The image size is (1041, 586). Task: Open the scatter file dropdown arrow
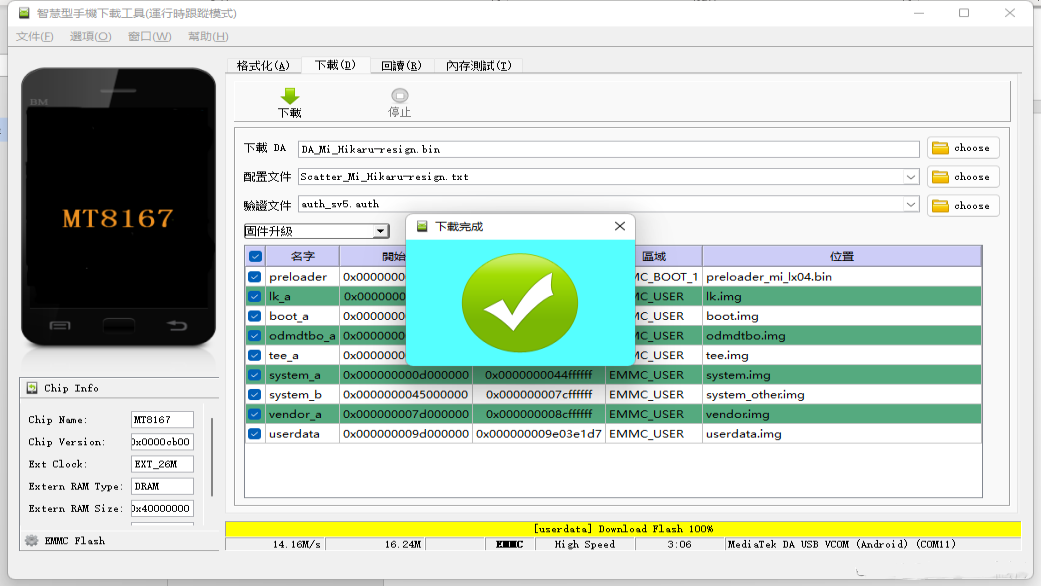coord(910,176)
